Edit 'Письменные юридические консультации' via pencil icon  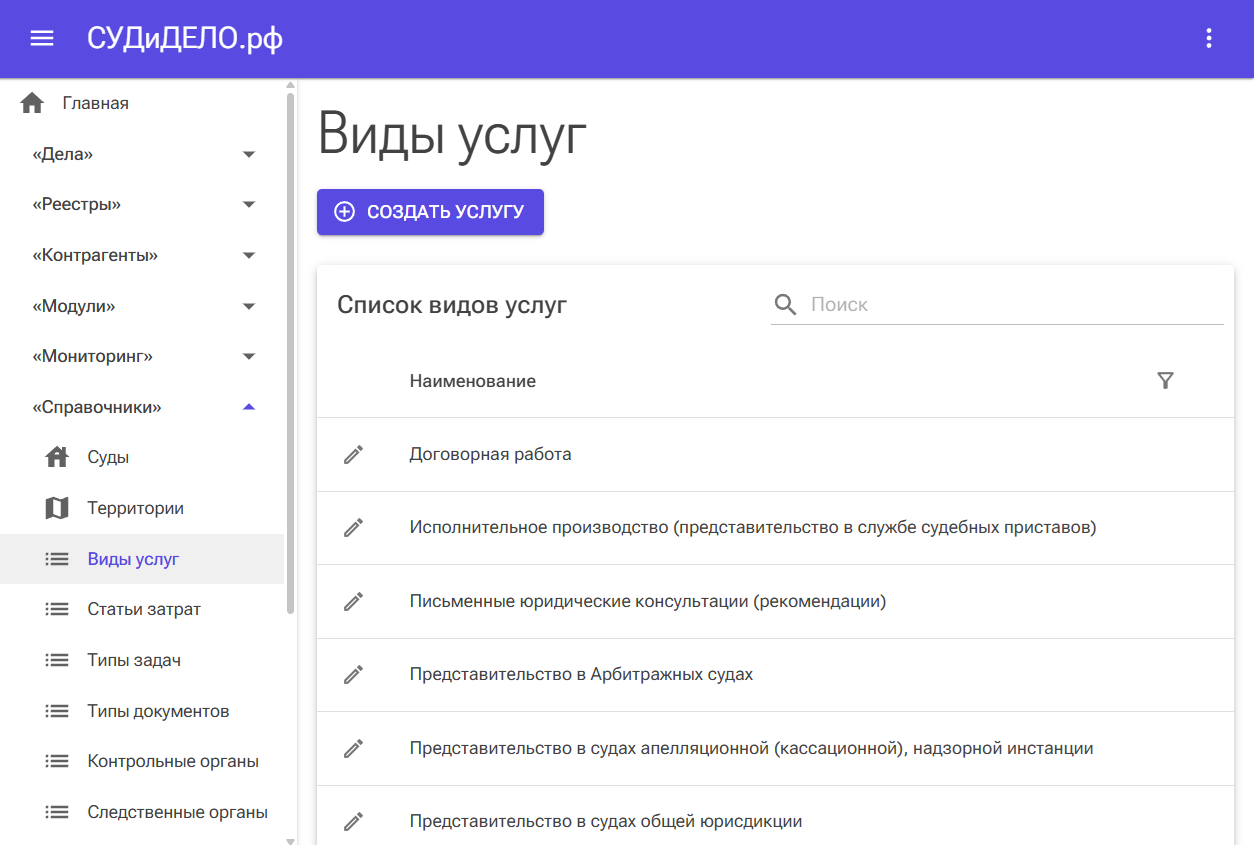pos(353,601)
